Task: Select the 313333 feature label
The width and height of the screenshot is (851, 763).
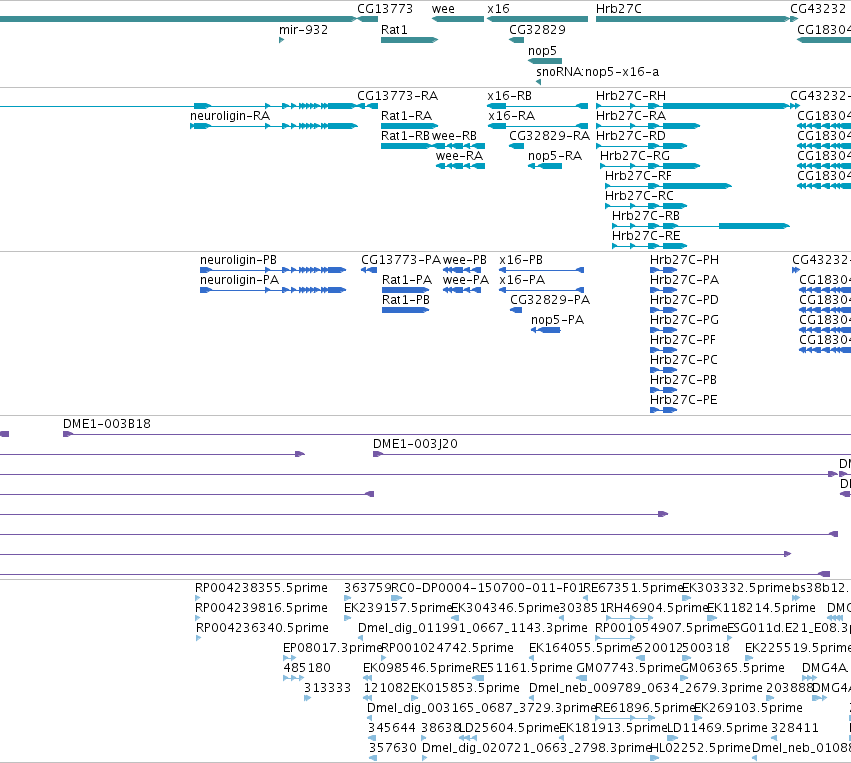Action: tap(327, 689)
